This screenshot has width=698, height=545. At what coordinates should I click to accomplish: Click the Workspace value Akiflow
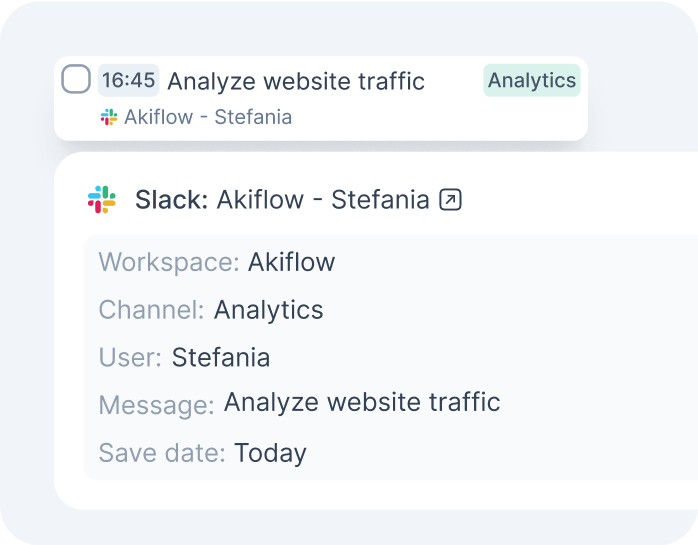coord(292,262)
